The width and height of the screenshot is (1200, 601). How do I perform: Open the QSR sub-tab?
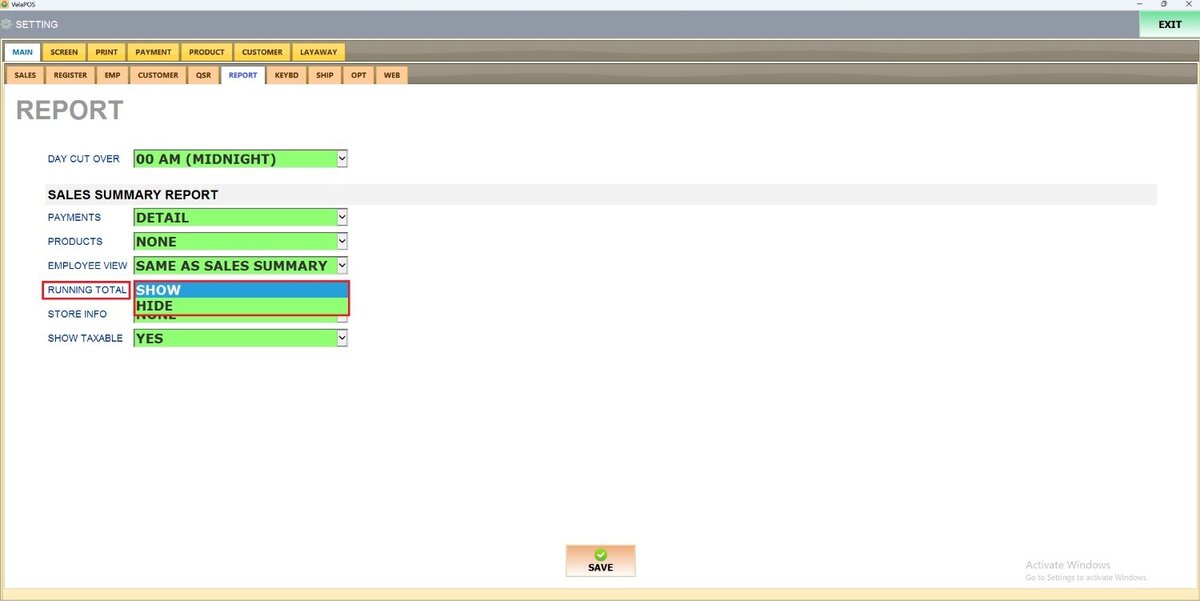[203, 75]
